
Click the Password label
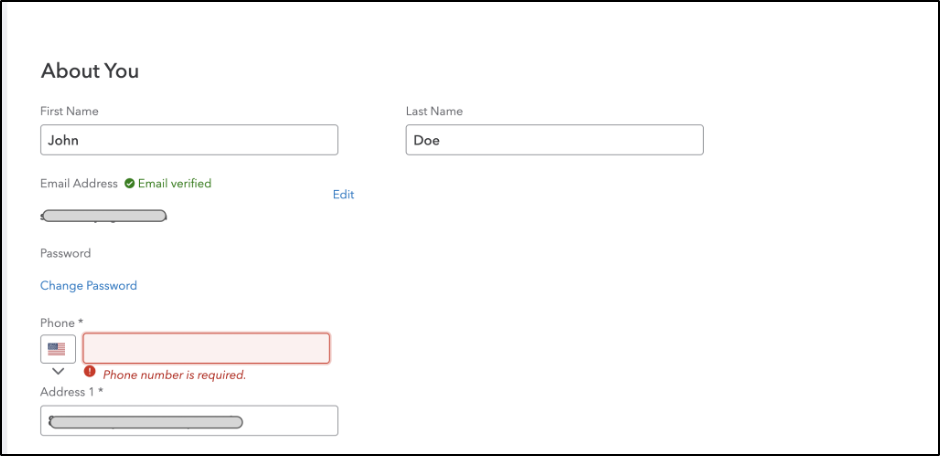coord(65,253)
